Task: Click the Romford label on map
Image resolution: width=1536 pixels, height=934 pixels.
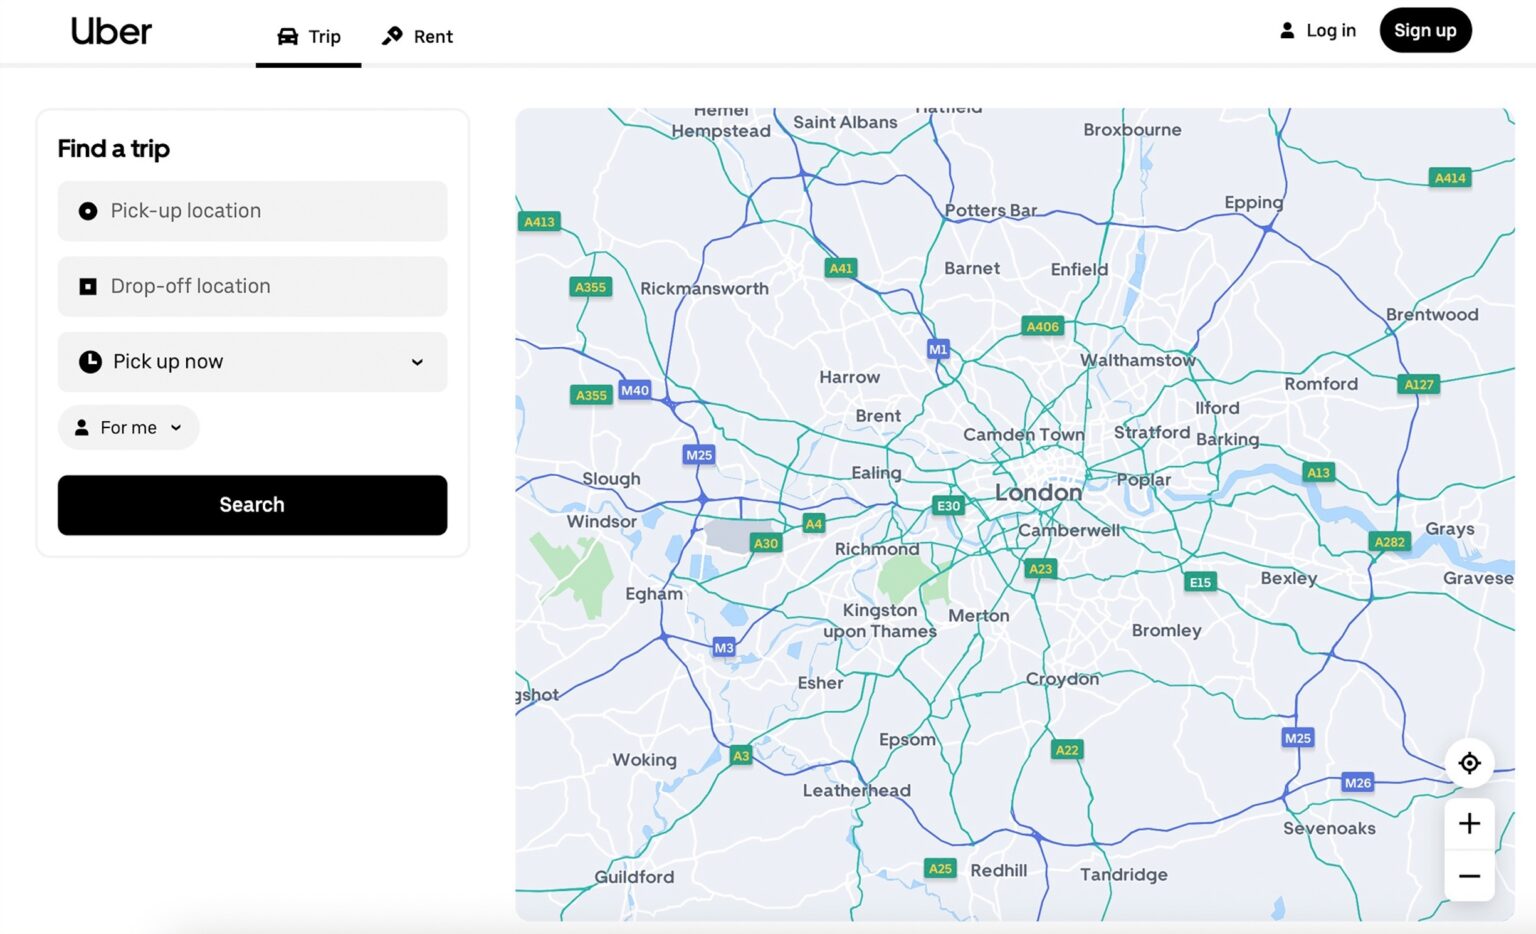Action: click(1321, 384)
